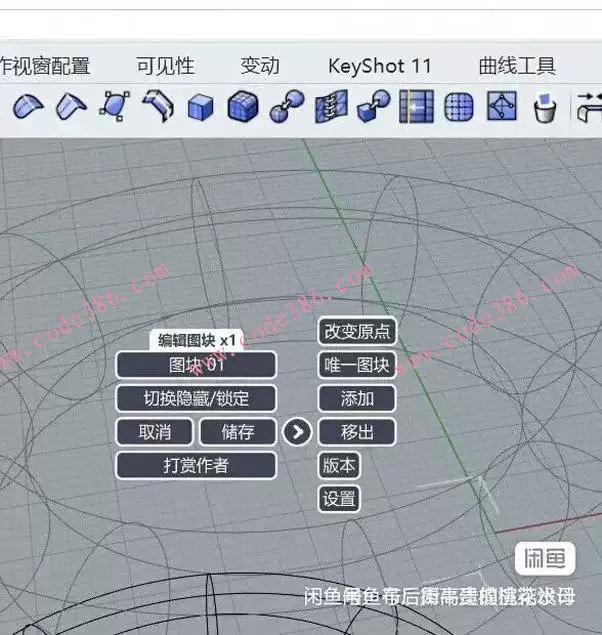Select the striped grid panel icon
602x635 pixels.
416,107
